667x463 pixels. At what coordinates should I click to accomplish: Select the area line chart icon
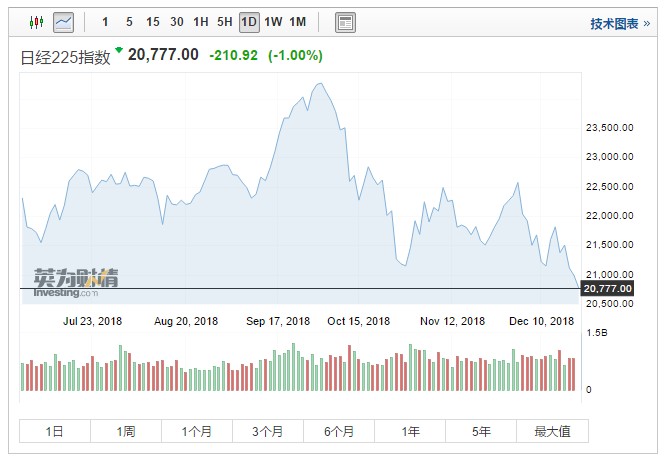(63, 21)
